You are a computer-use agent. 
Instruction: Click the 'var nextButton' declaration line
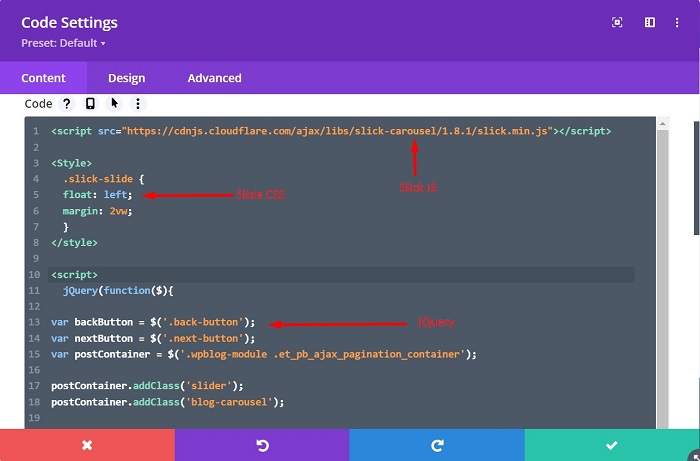click(x=153, y=338)
